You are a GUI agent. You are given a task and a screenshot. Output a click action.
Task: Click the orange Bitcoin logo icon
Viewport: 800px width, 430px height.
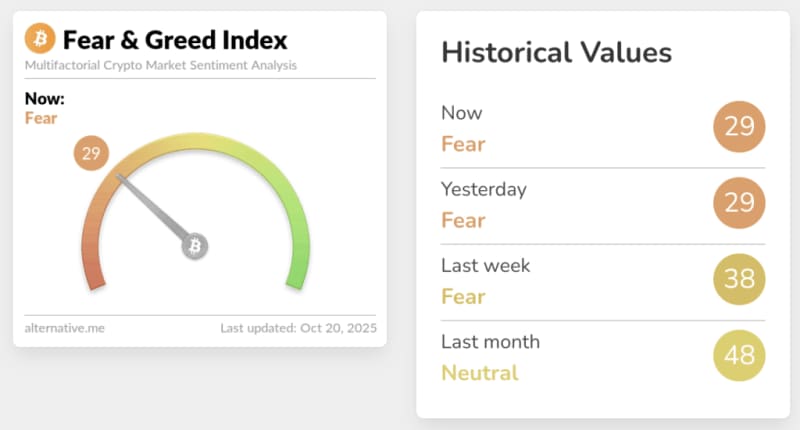(x=41, y=40)
